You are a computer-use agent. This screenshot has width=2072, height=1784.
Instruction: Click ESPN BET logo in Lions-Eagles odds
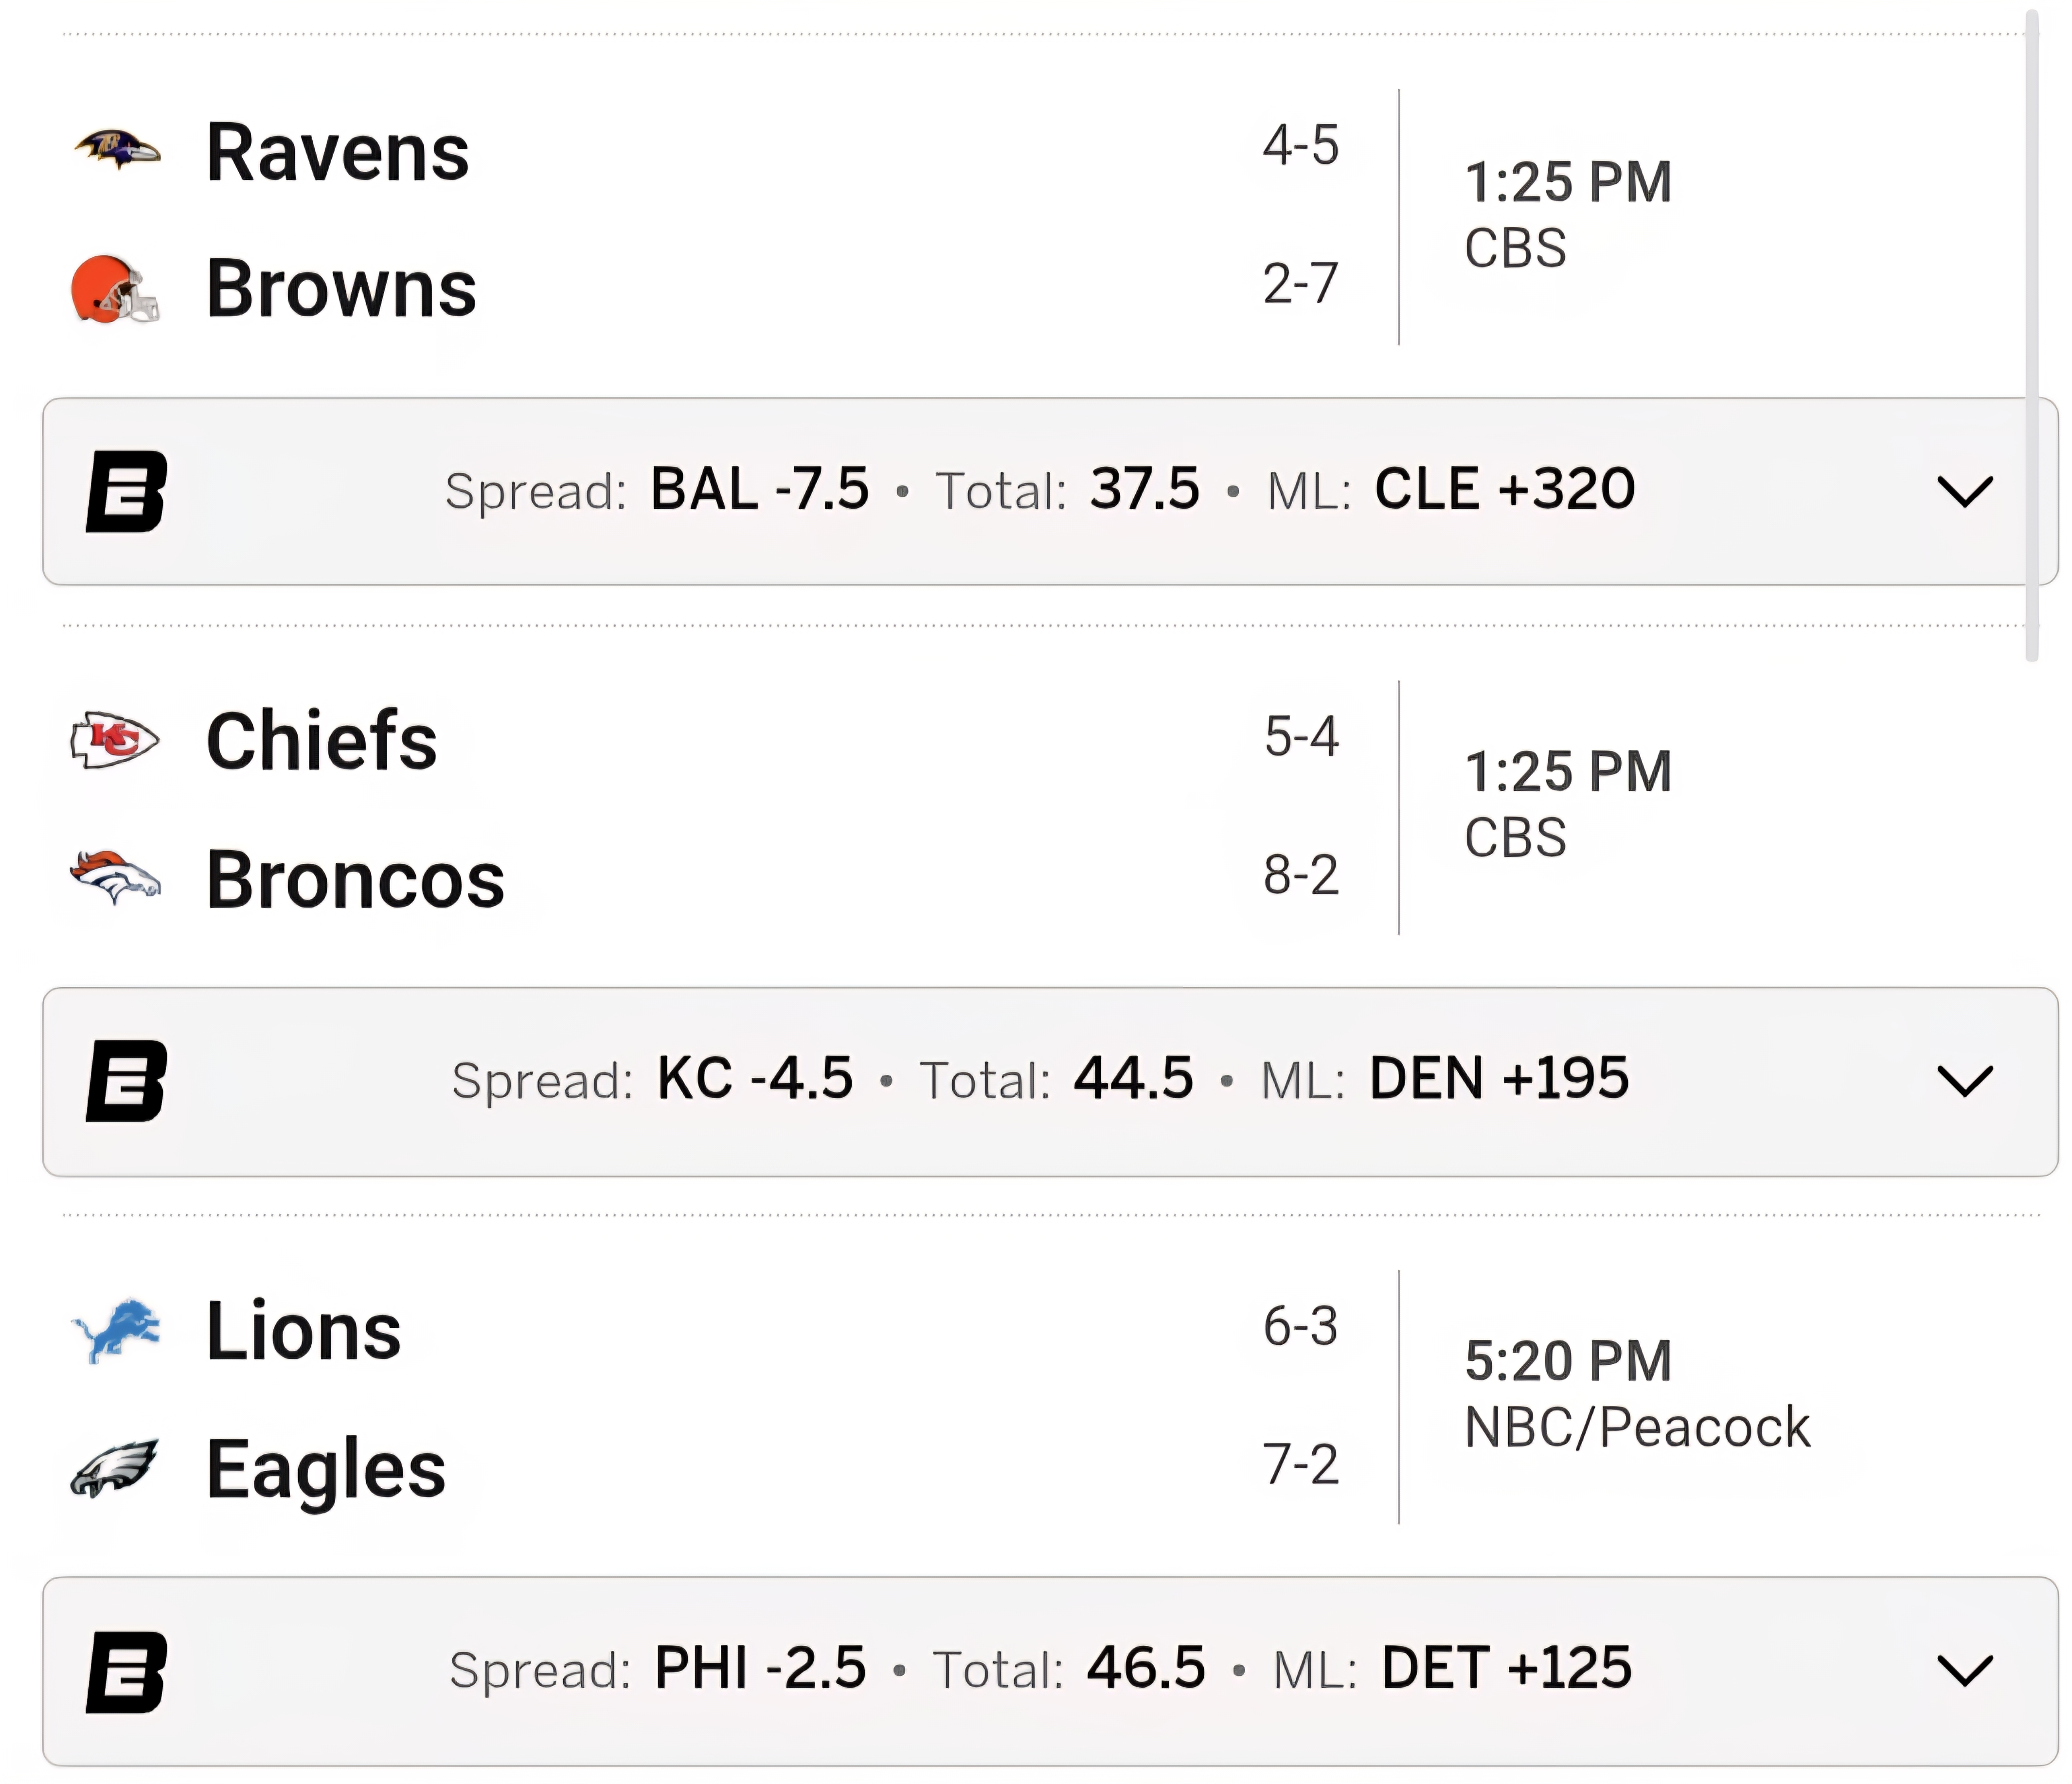127,1671
